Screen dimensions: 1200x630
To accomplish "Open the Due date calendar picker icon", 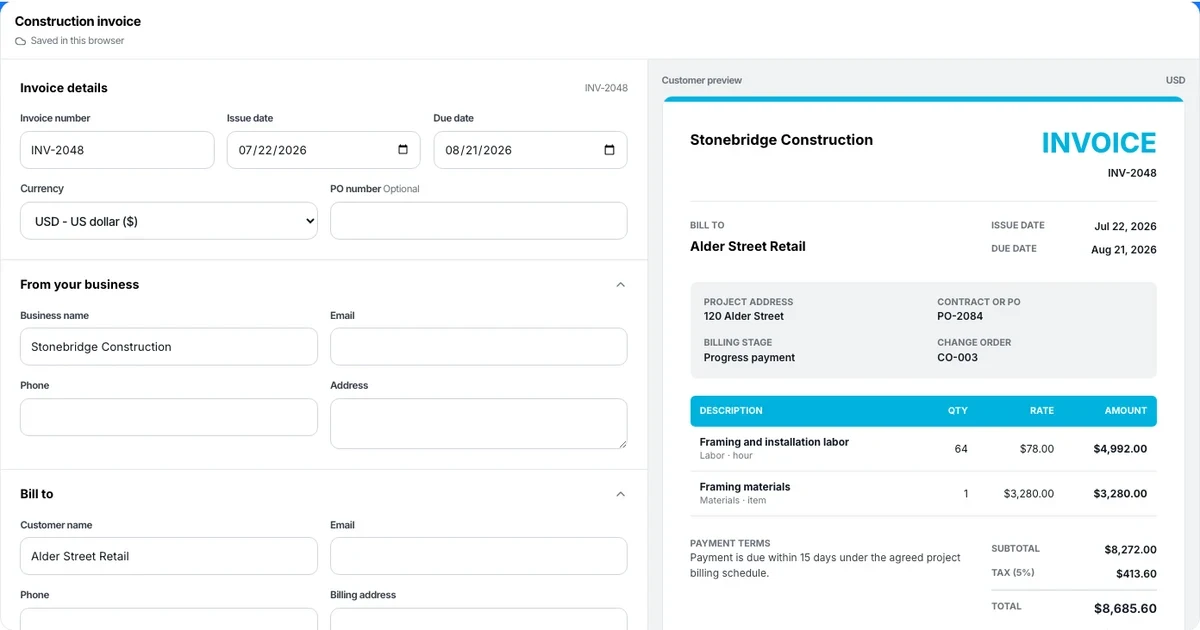I will pyautogui.click(x=610, y=150).
